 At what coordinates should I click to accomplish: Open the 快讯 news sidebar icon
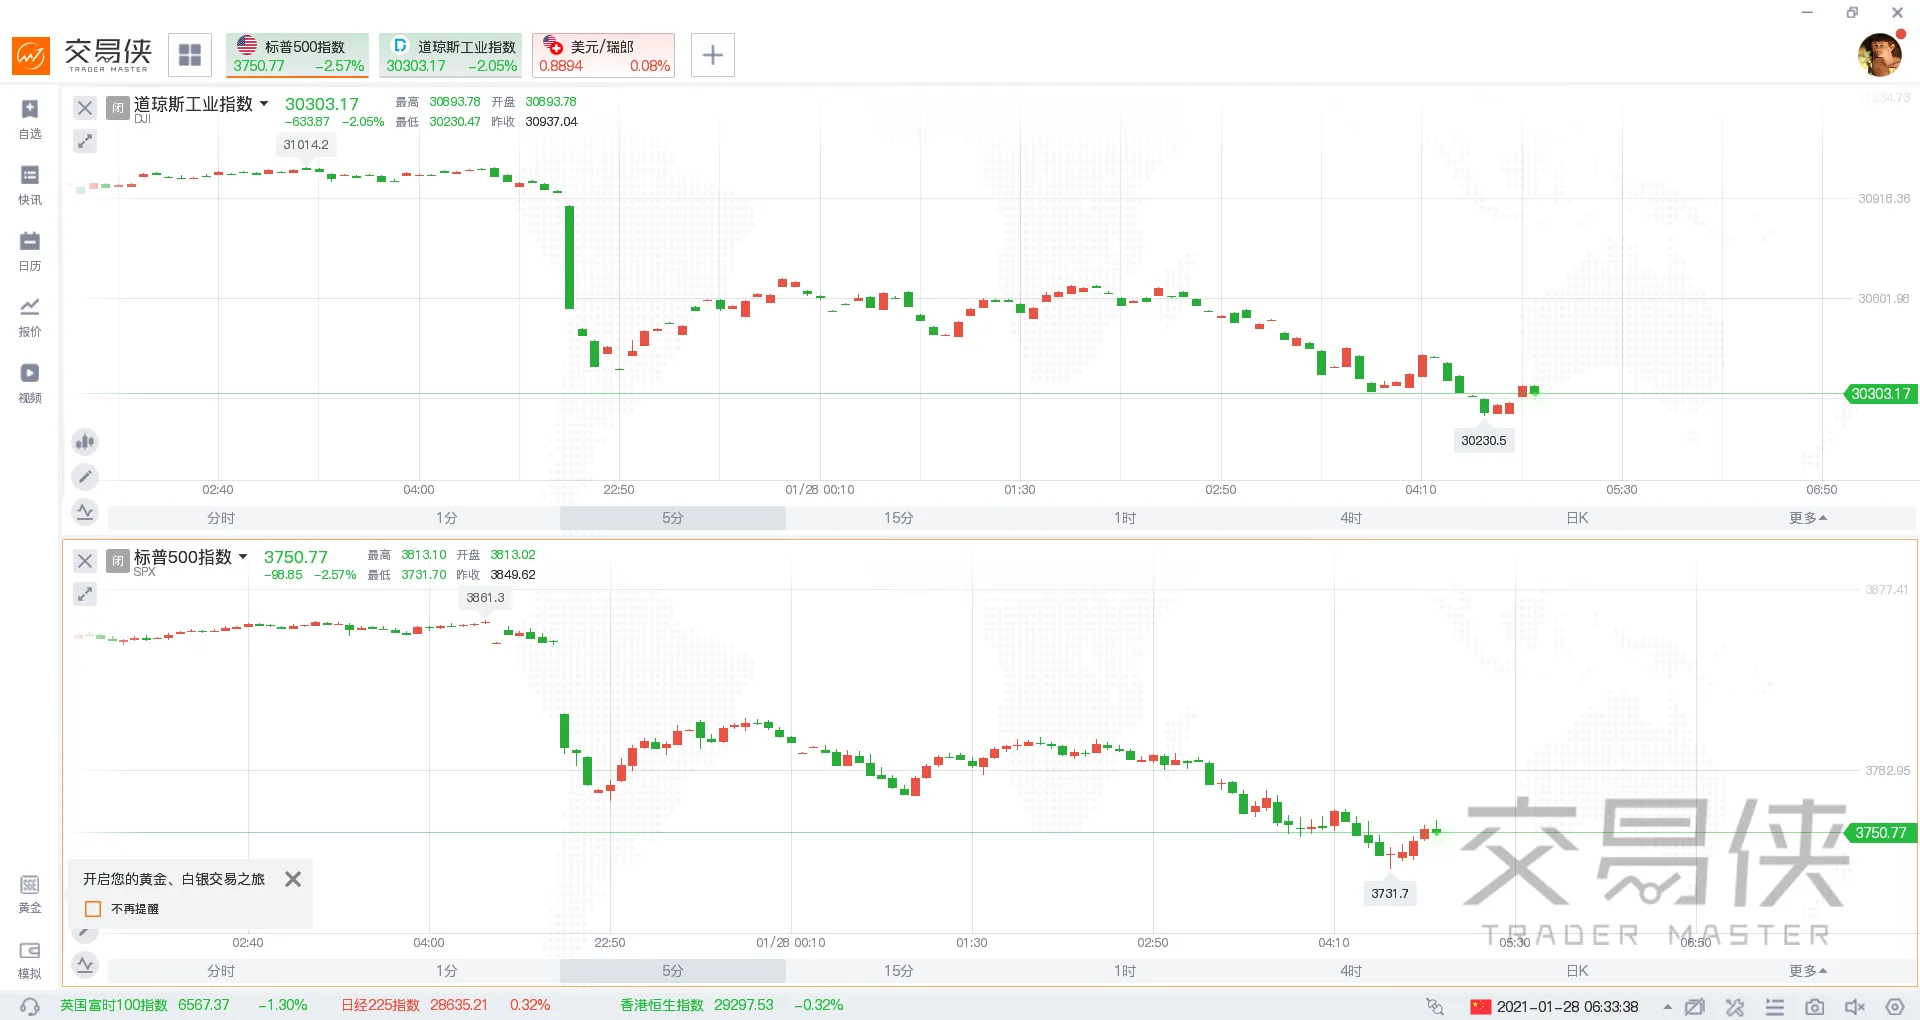coord(30,184)
